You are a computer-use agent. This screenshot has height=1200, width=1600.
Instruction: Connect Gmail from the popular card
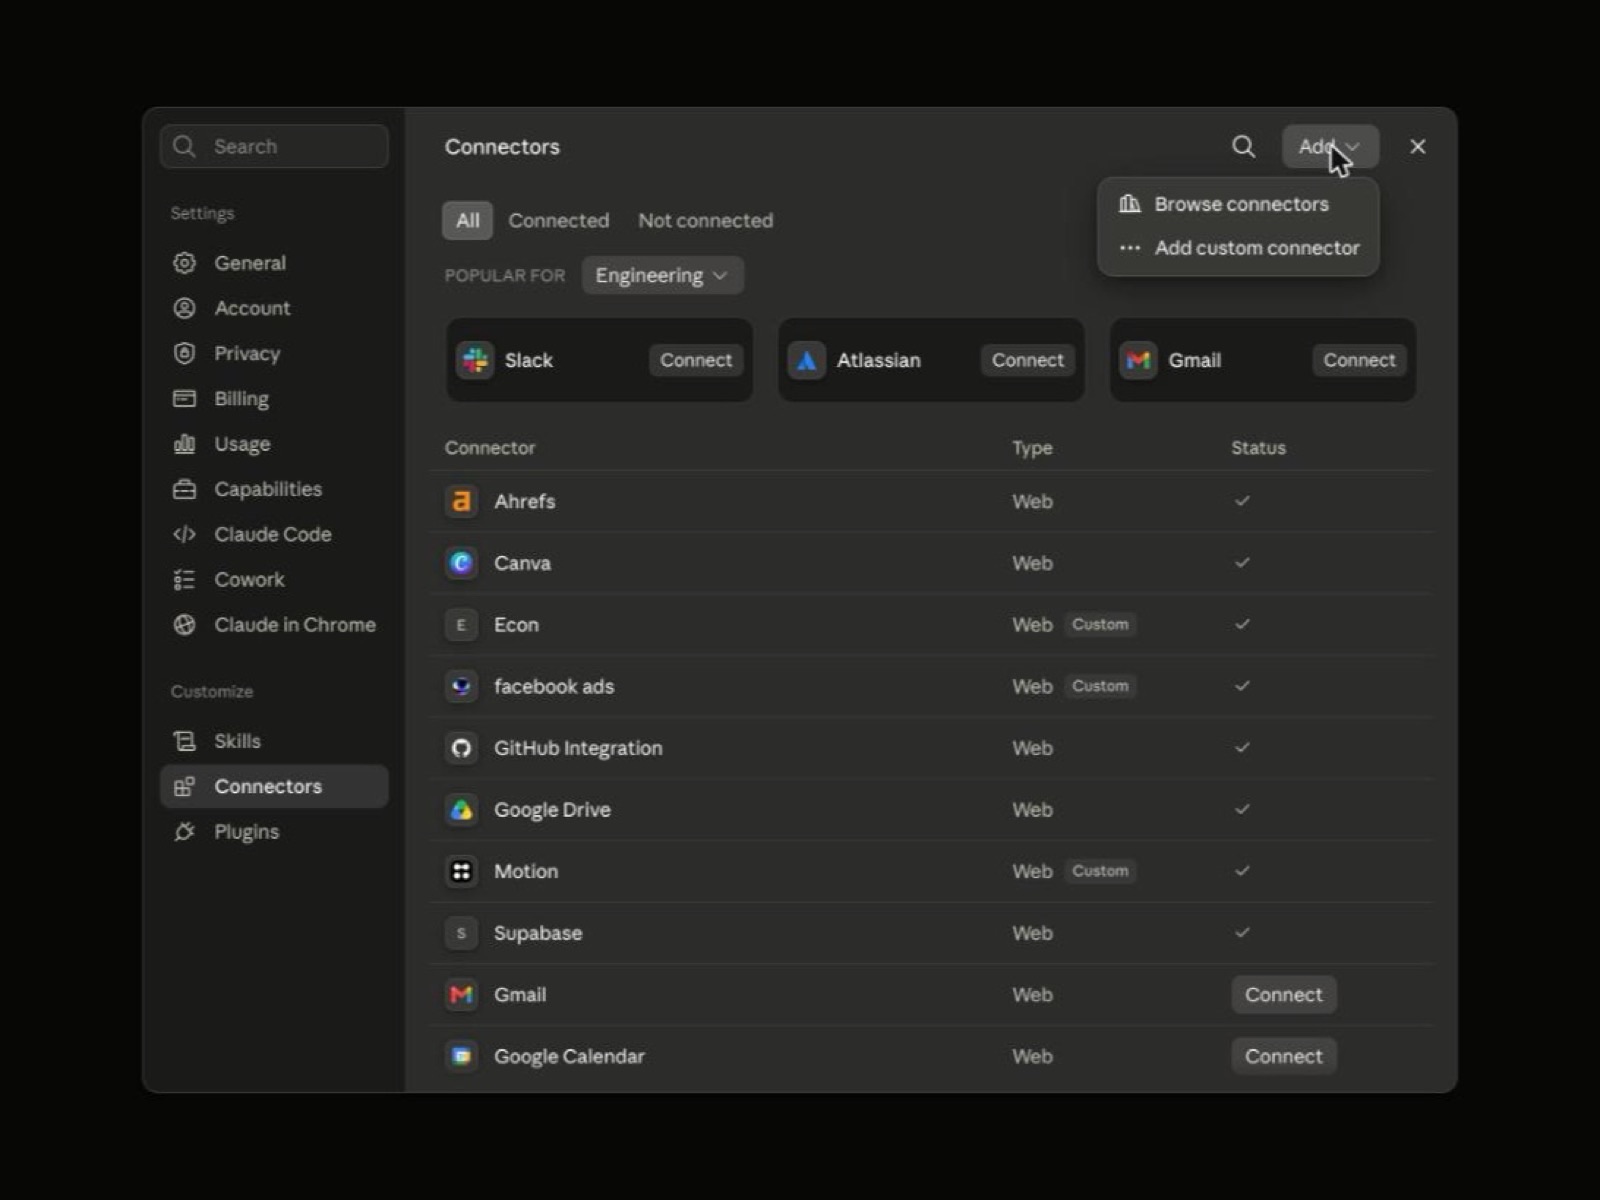tap(1359, 360)
